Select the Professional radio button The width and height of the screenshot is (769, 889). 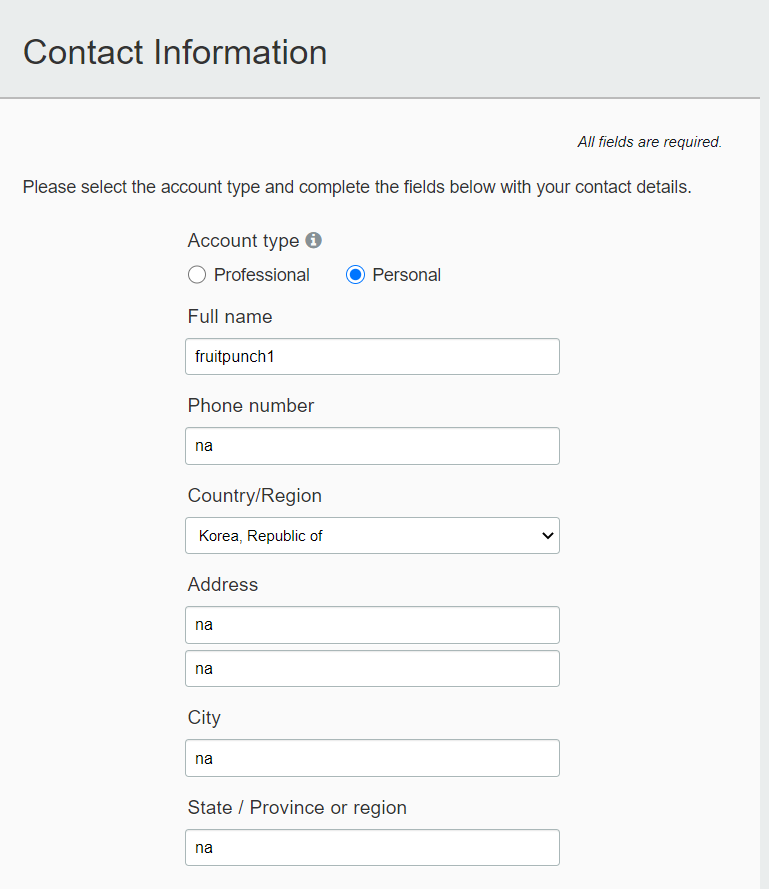point(197,275)
